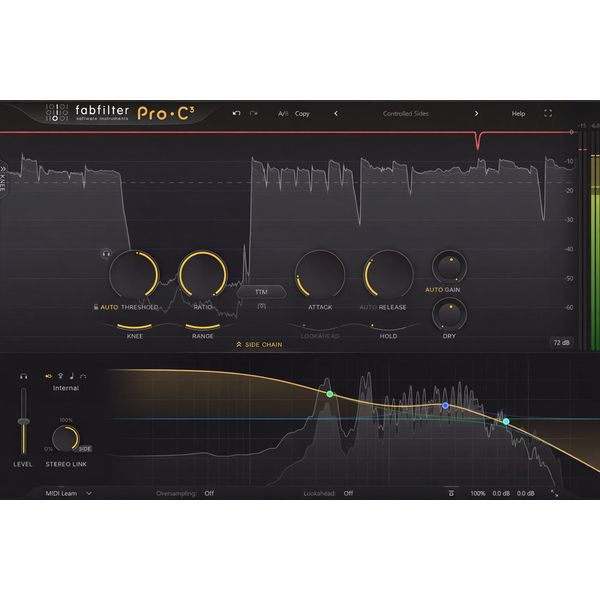Click the style settings icon below TTM
Viewport: 600px width, 600px height.
pos(262,306)
